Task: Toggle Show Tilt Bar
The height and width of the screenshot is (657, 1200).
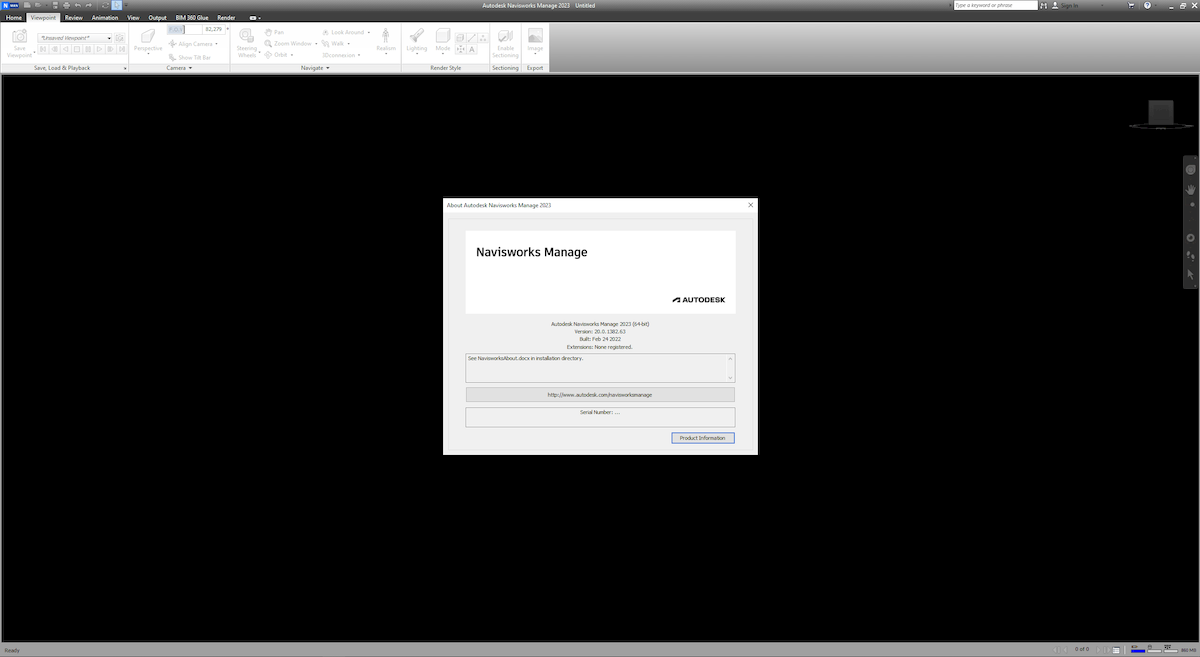Action: pyautogui.click(x=190, y=57)
